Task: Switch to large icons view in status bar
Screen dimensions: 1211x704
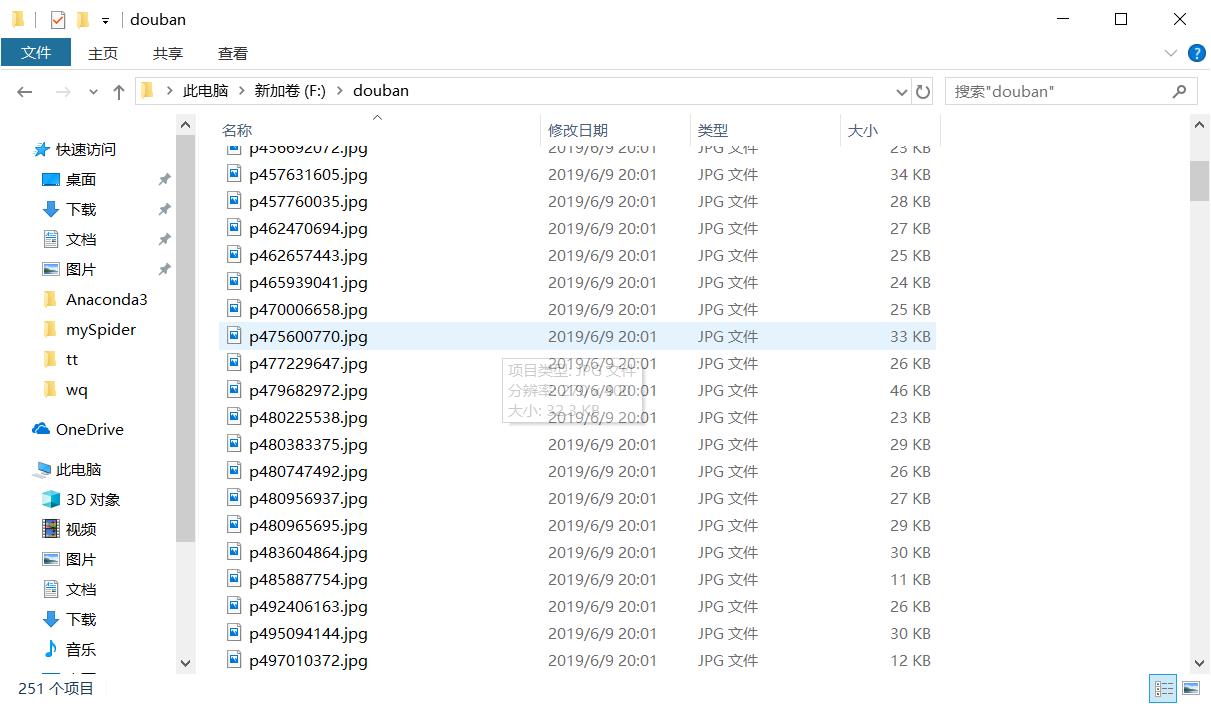Action: click(1191, 688)
